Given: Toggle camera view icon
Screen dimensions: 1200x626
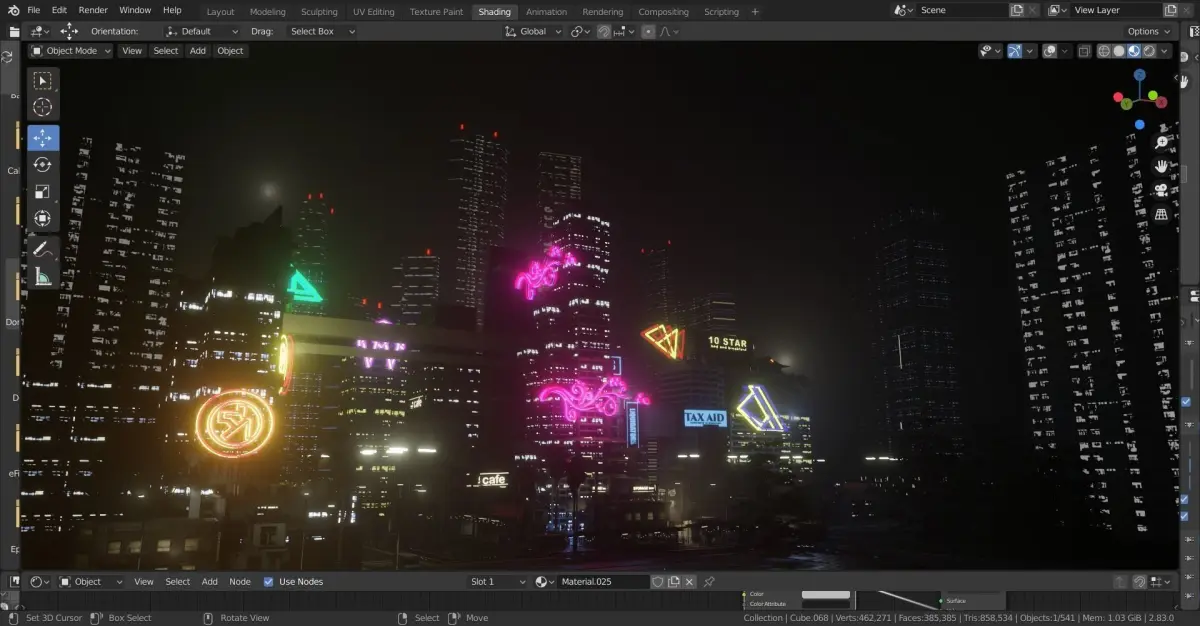Looking at the screenshot, I should (1161, 190).
